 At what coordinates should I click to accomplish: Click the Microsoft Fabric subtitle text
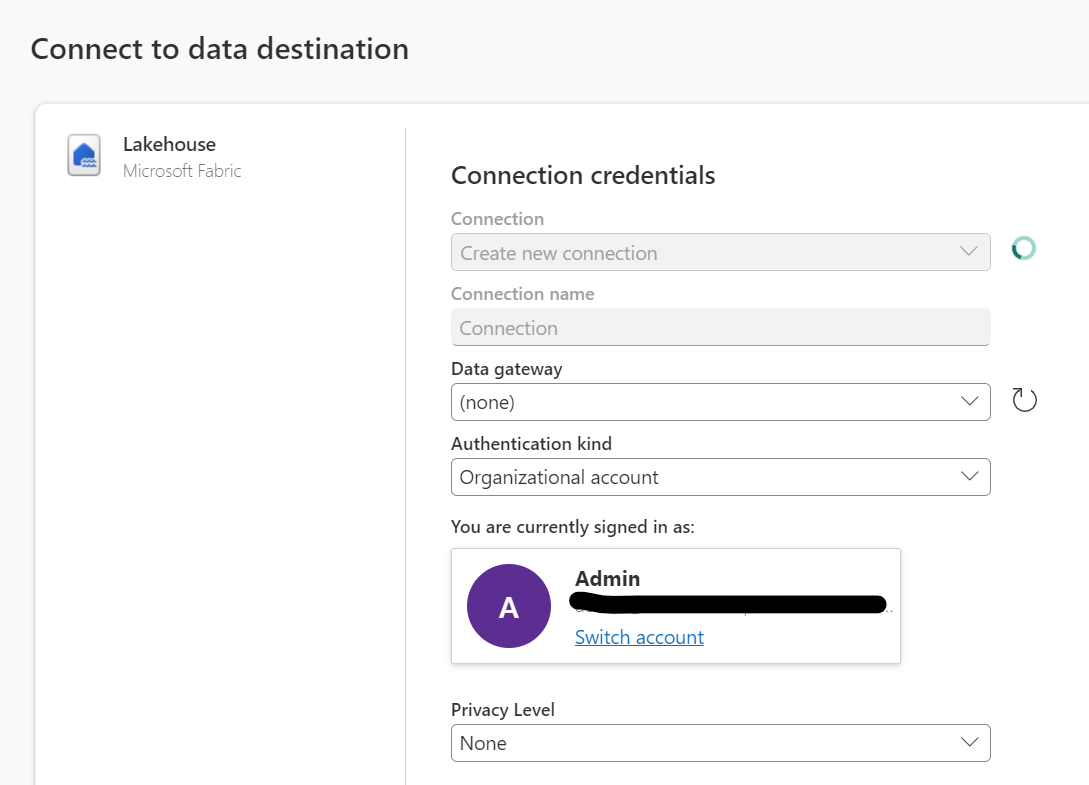pos(182,171)
